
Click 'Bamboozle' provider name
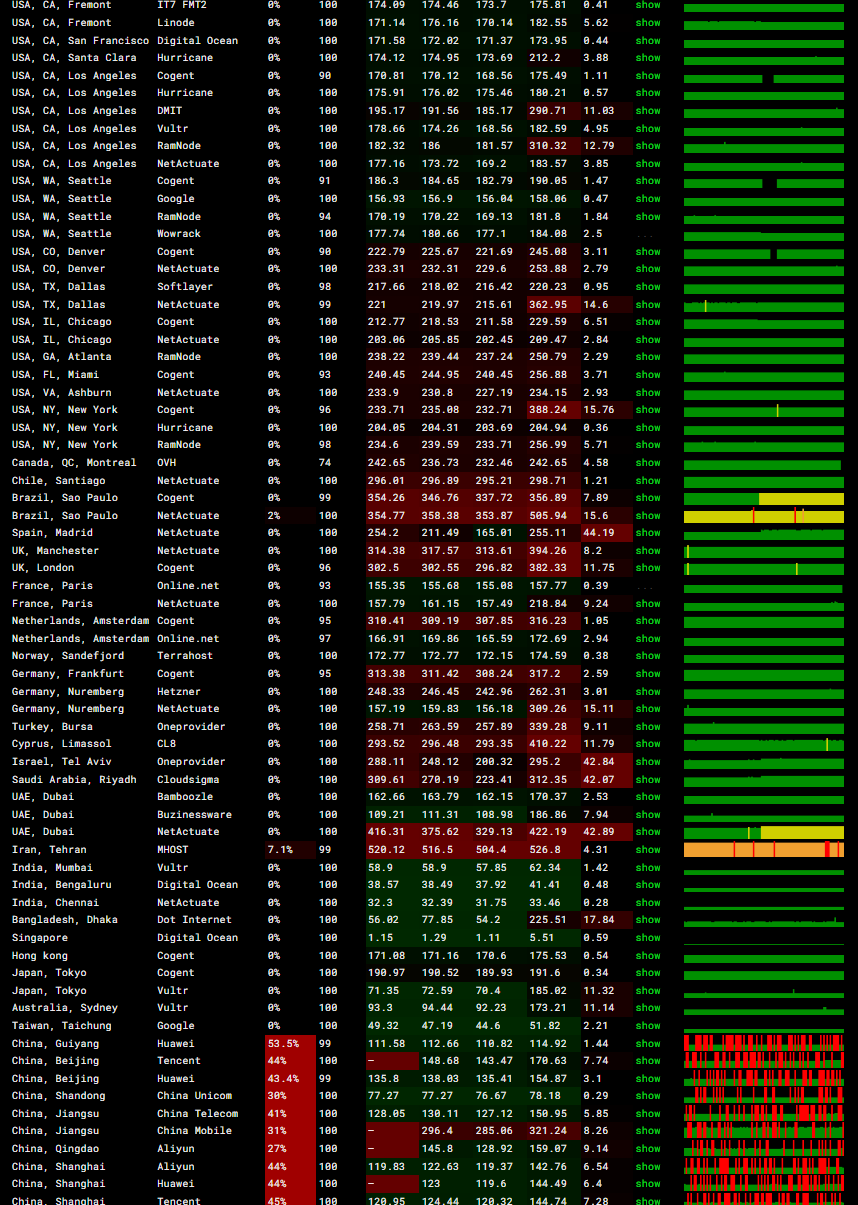(x=185, y=797)
